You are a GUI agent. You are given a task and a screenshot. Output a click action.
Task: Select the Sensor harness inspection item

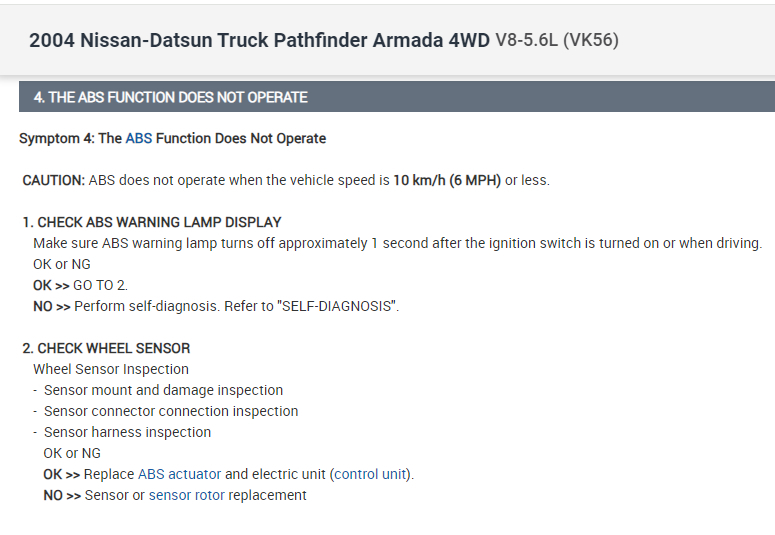[127, 432]
